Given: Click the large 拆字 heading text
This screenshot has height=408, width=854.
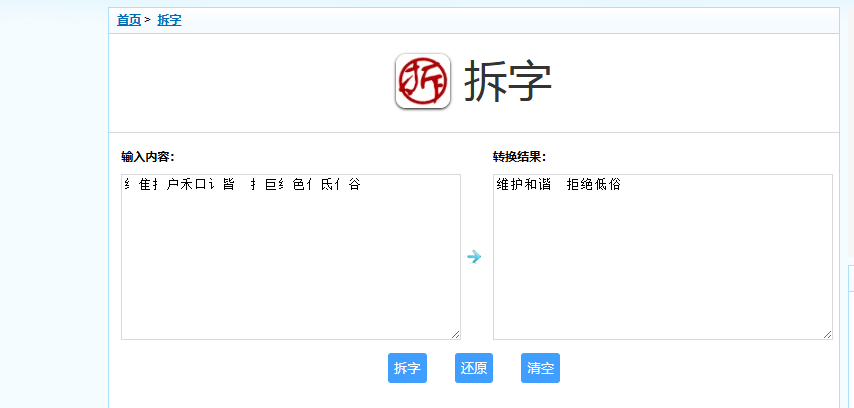Looking at the screenshot, I should tap(508, 82).
